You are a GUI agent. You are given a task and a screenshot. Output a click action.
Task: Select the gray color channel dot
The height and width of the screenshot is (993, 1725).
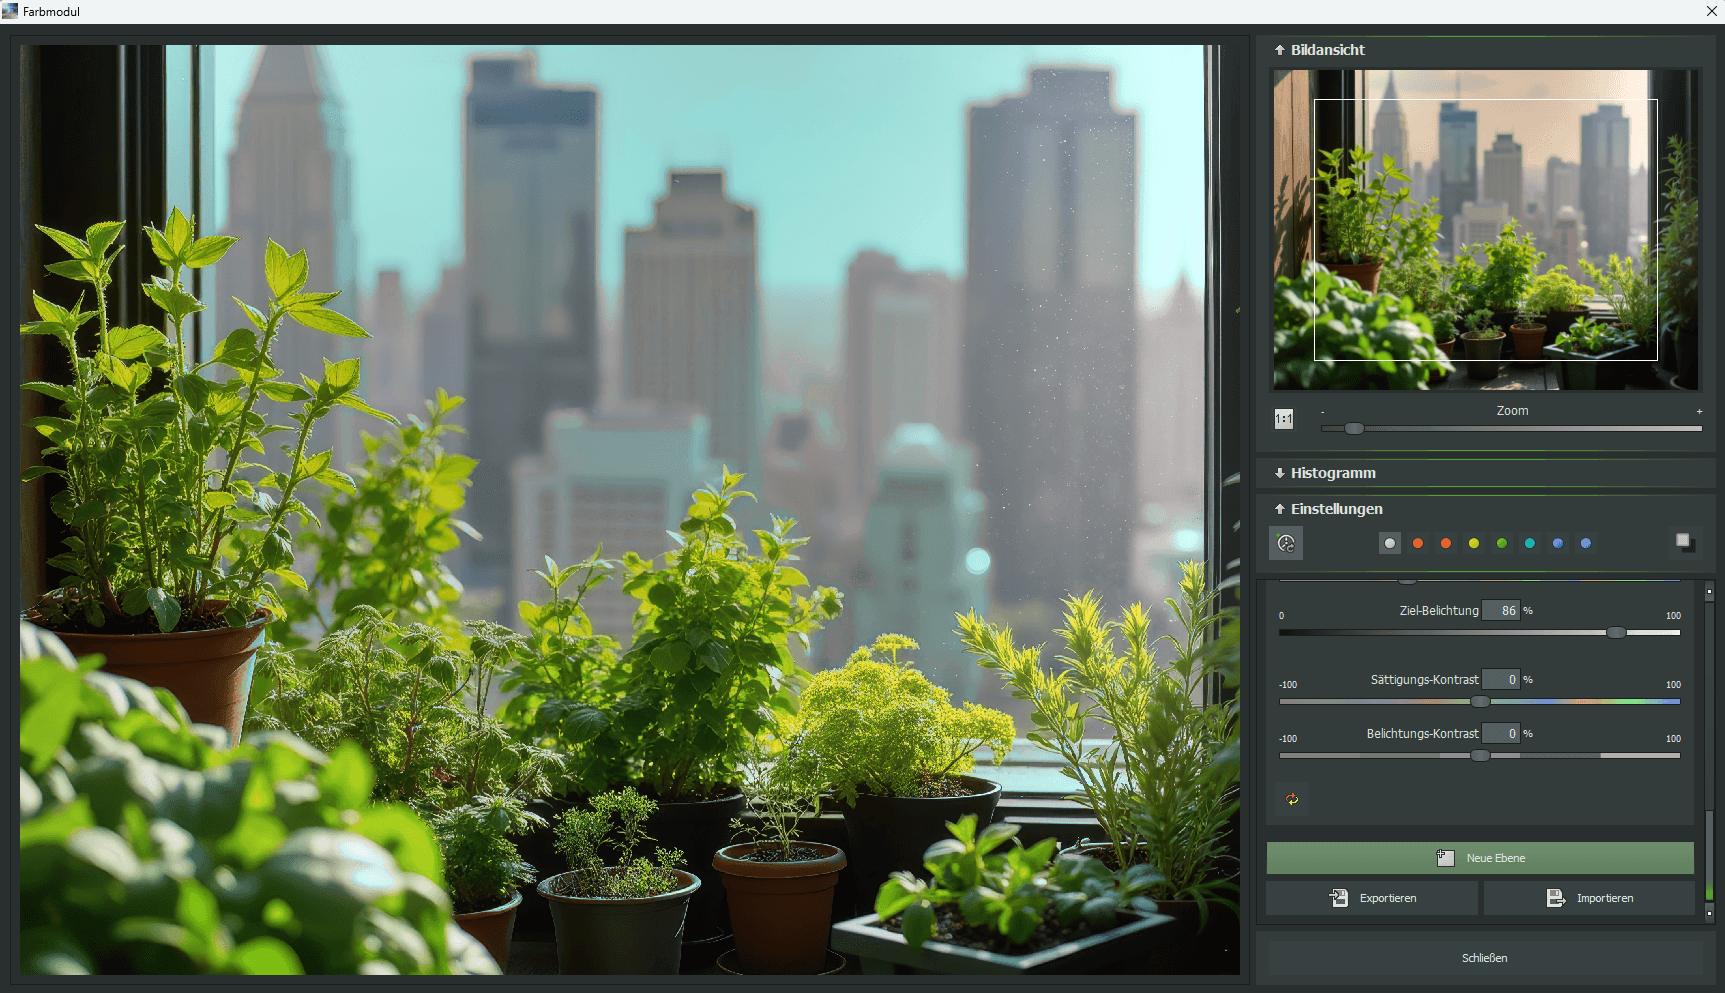pyautogui.click(x=1390, y=543)
